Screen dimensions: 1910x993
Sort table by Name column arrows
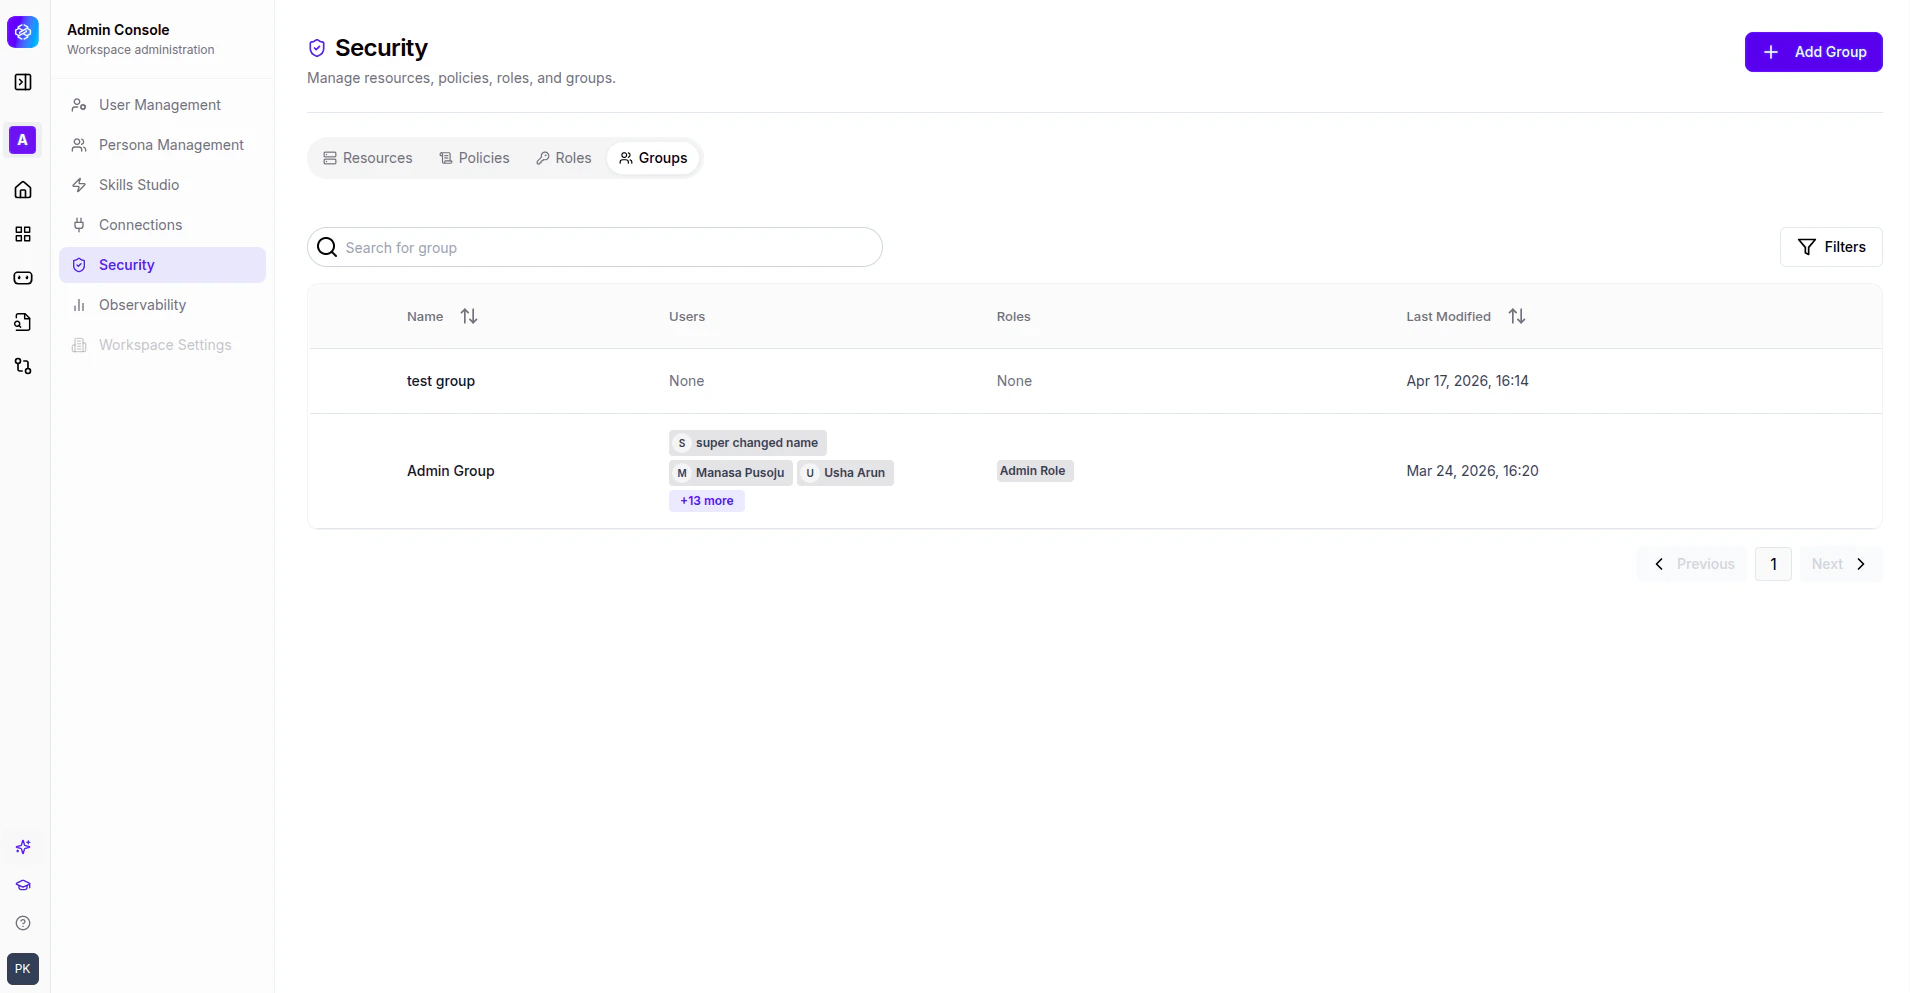469,316
